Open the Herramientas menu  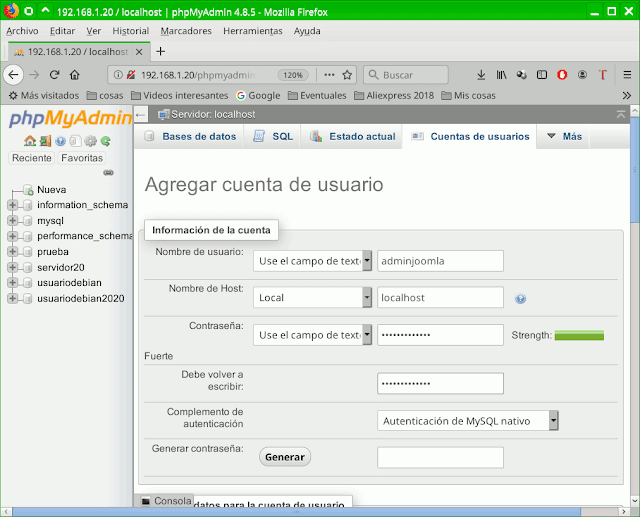[253, 31]
